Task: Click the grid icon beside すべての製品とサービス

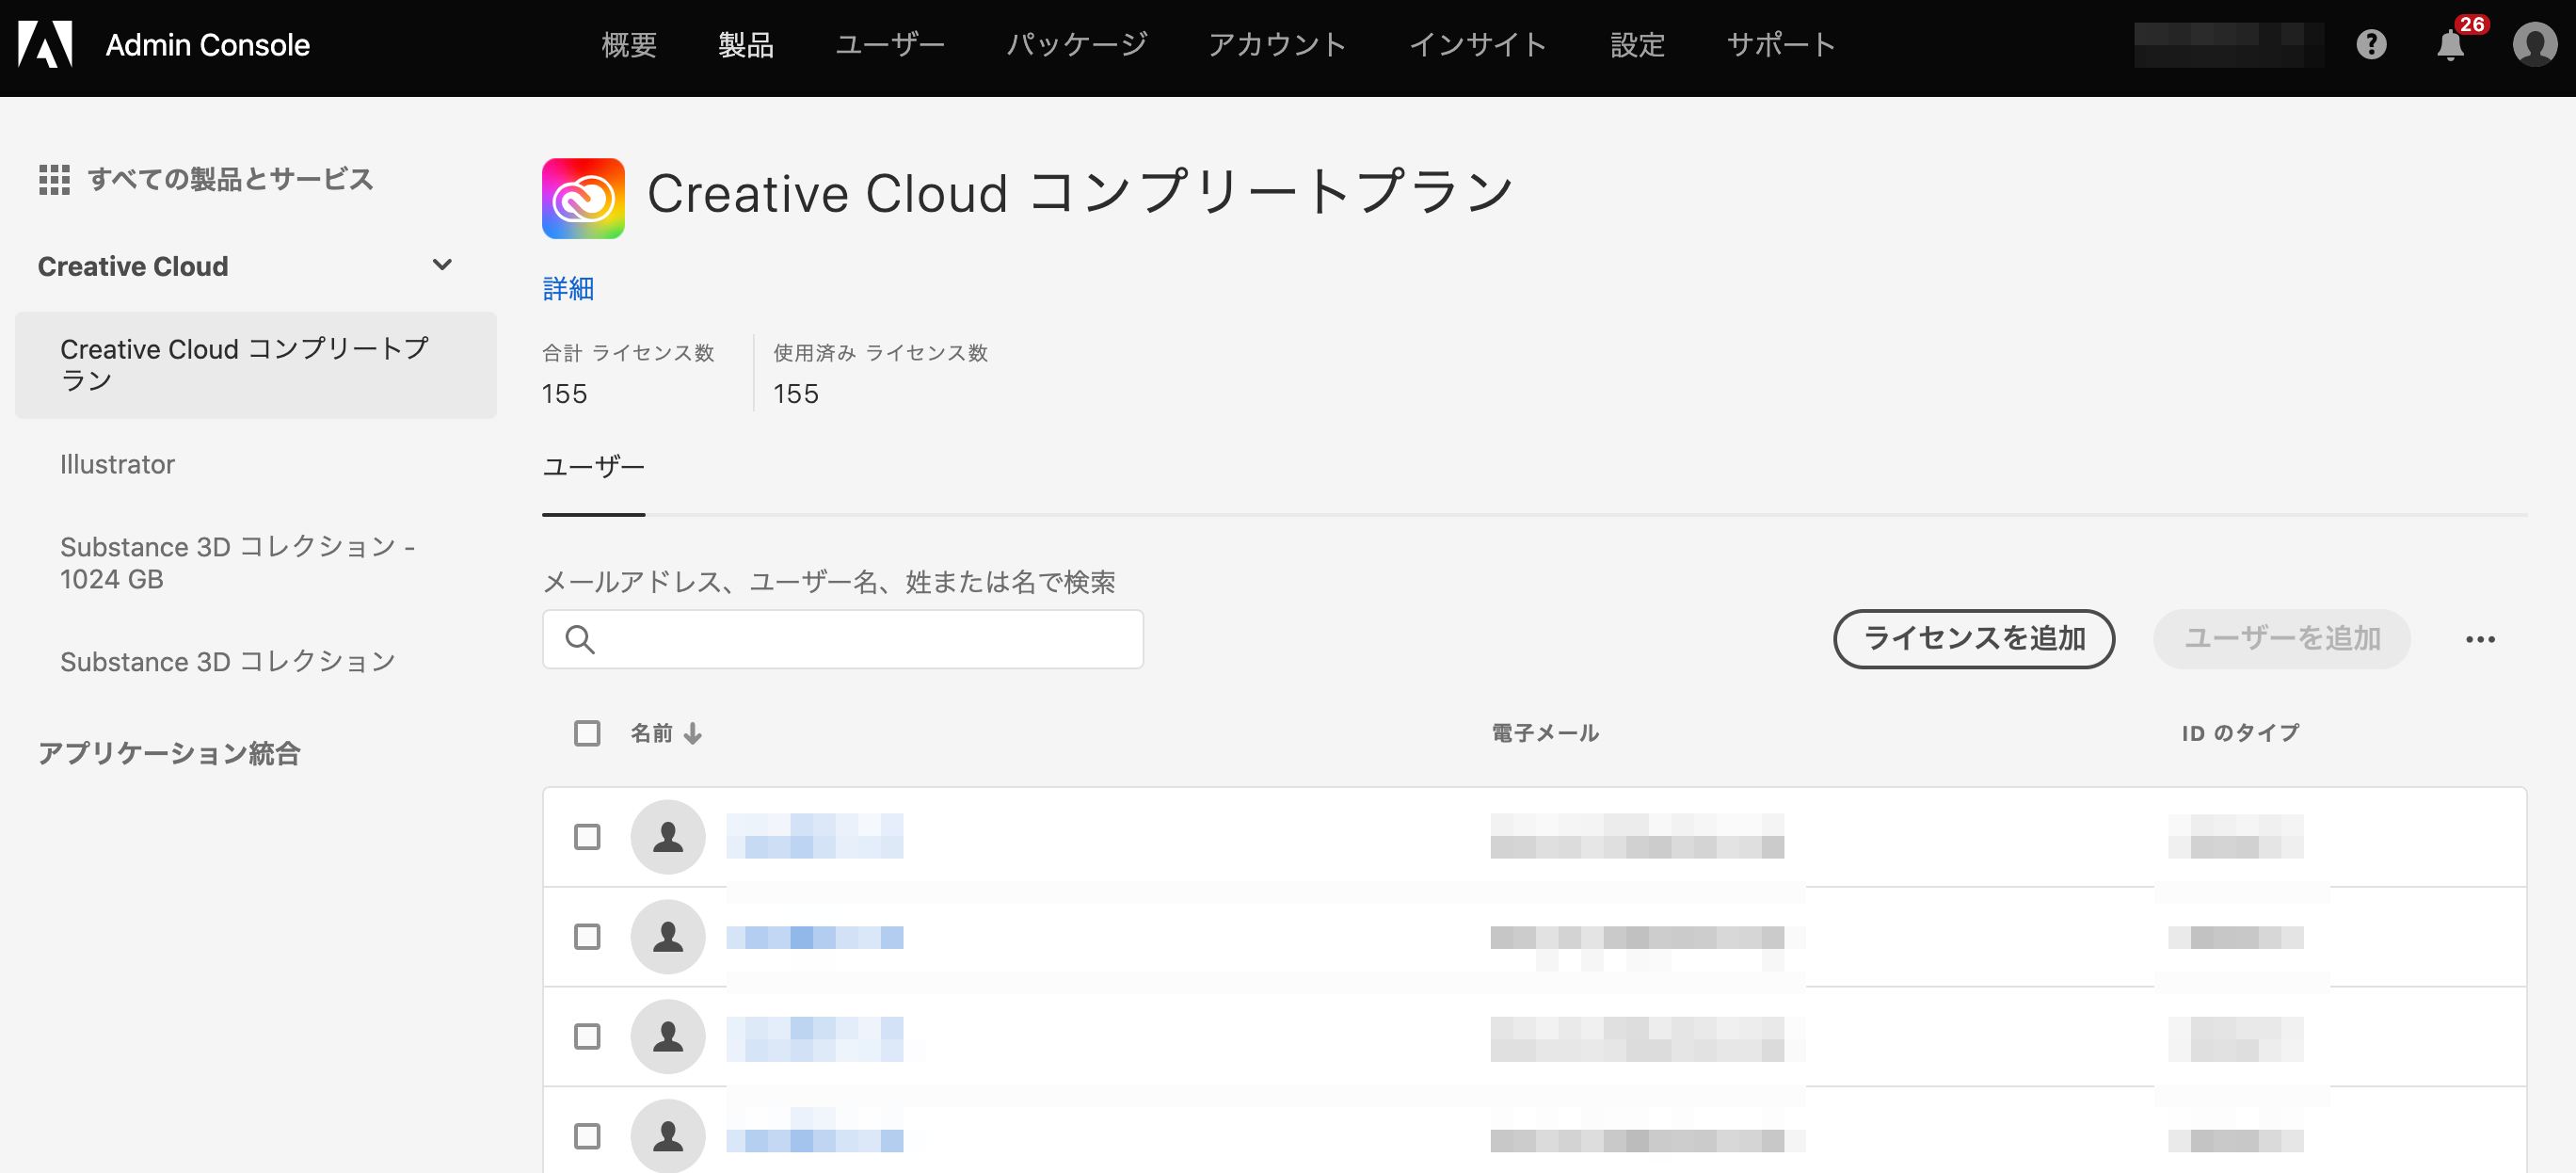Action: [x=54, y=180]
